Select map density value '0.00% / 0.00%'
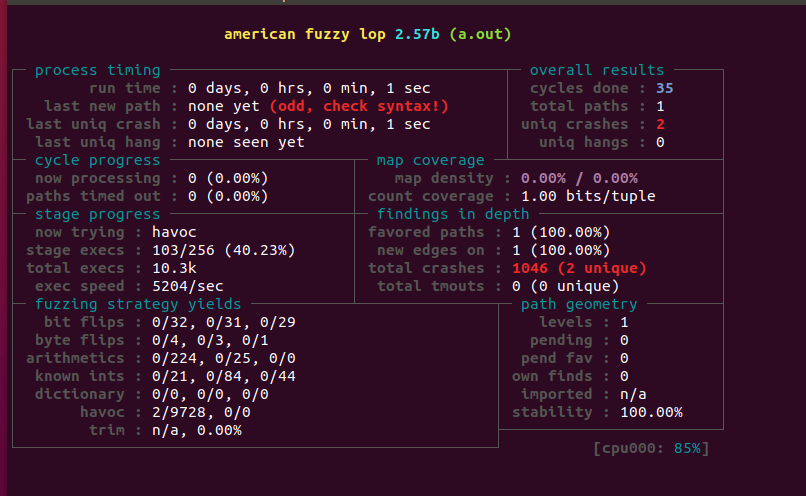Viewport: 806px width, 496px height. [x=579, y=178]
